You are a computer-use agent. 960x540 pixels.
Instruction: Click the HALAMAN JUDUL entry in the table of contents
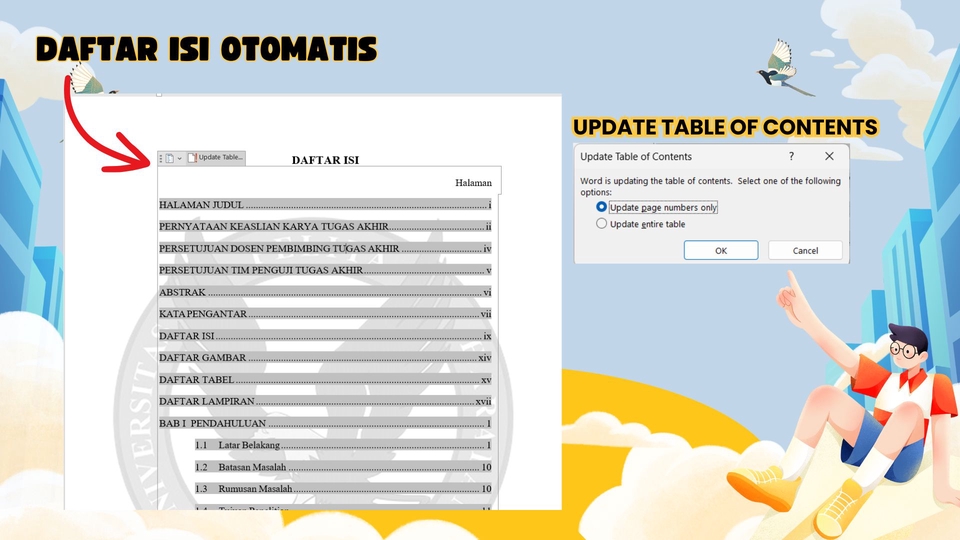point(202,205)
